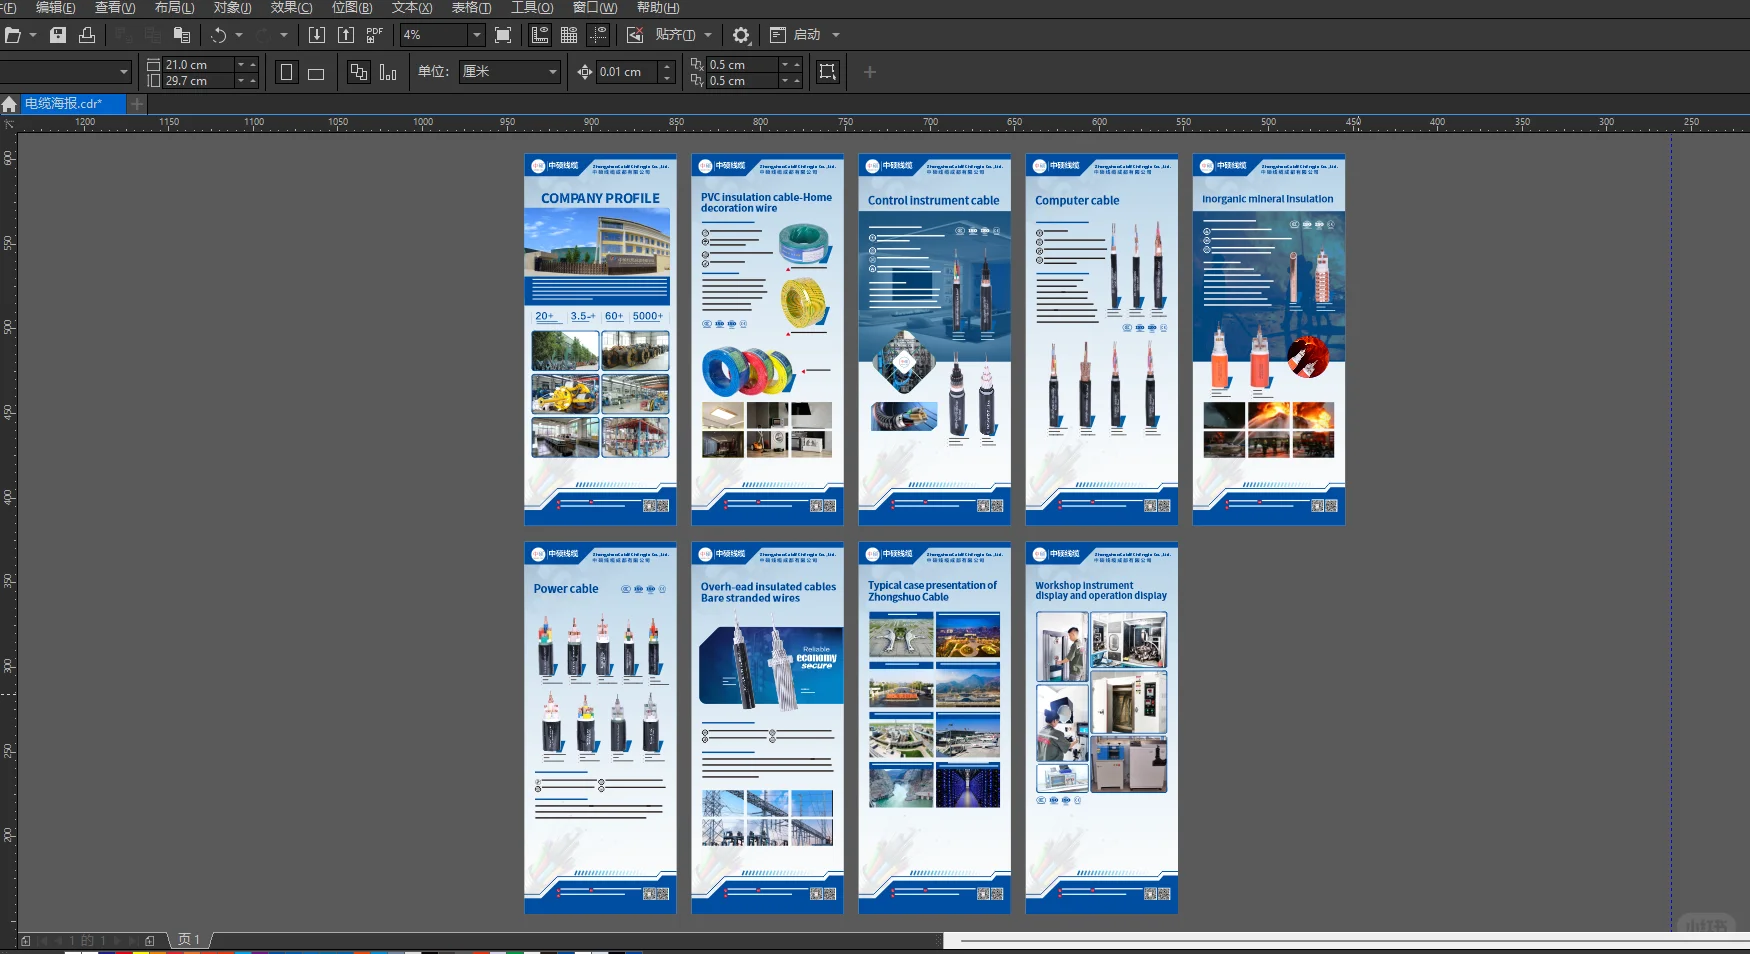Click the Paste clipboard icon
The height and width of the screenshot is (954, 1750).
181,35
